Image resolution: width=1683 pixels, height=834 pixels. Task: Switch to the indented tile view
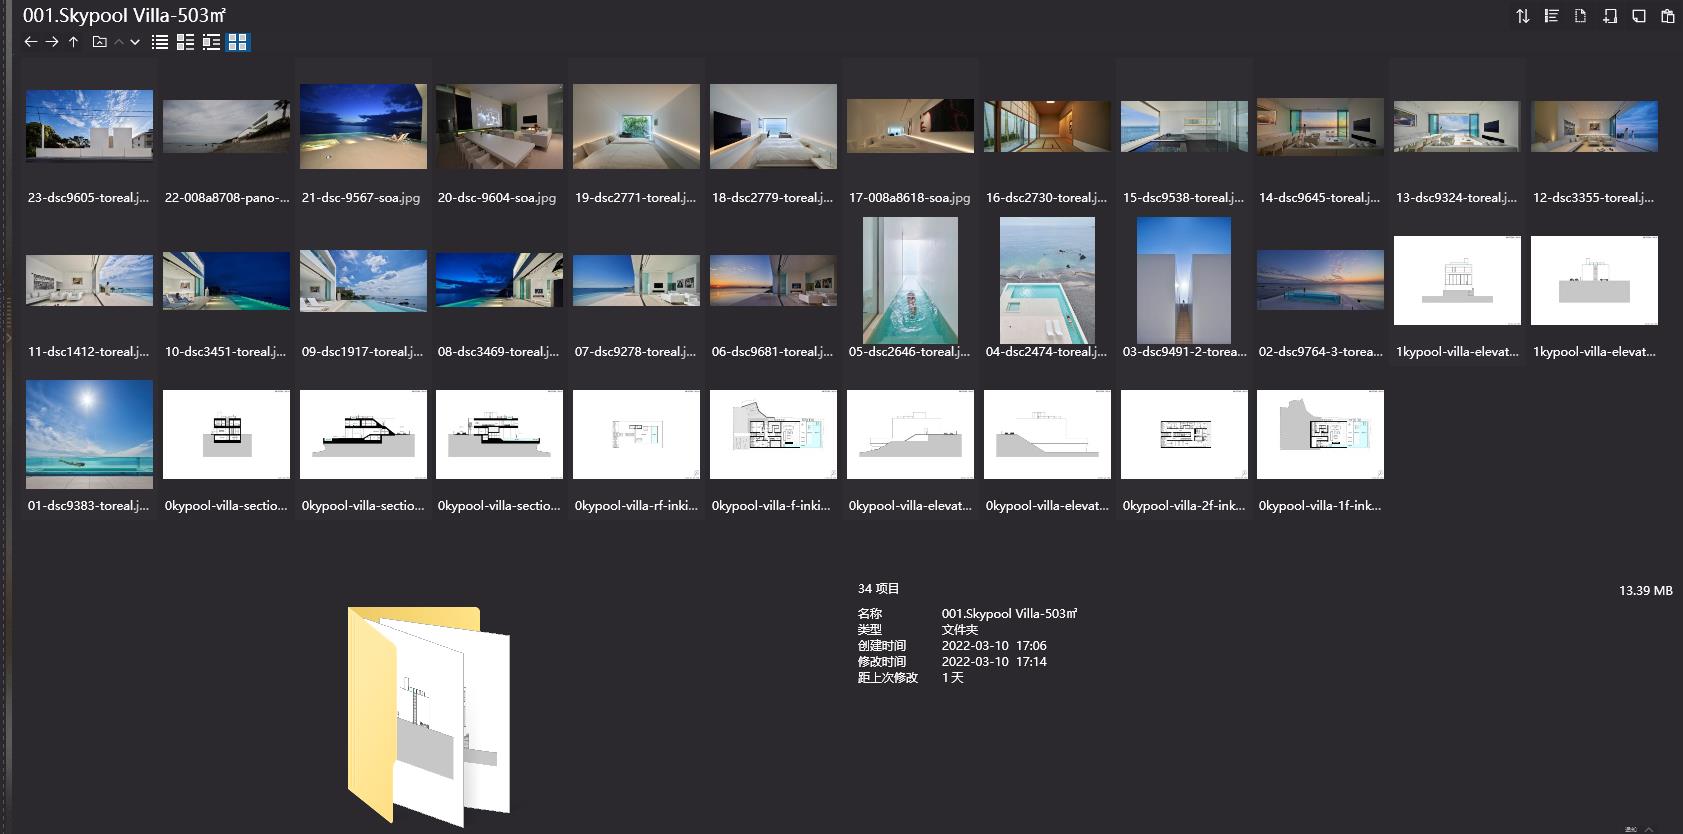211,42
